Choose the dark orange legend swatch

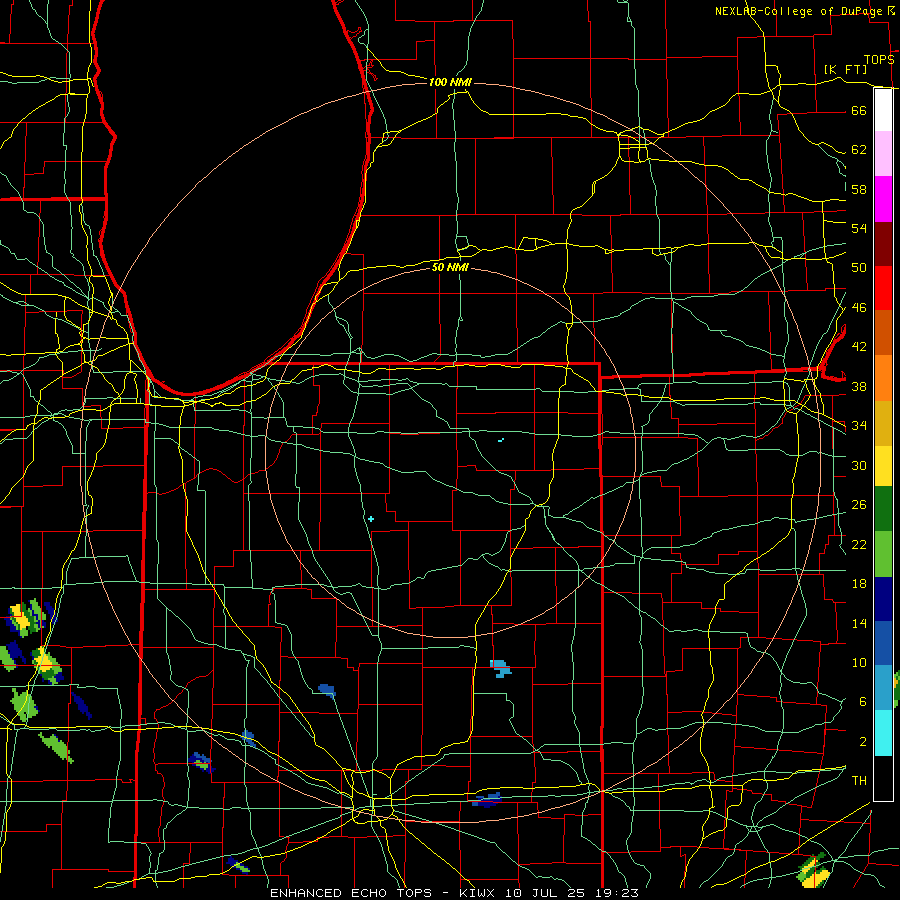click(x=883, y=333)
